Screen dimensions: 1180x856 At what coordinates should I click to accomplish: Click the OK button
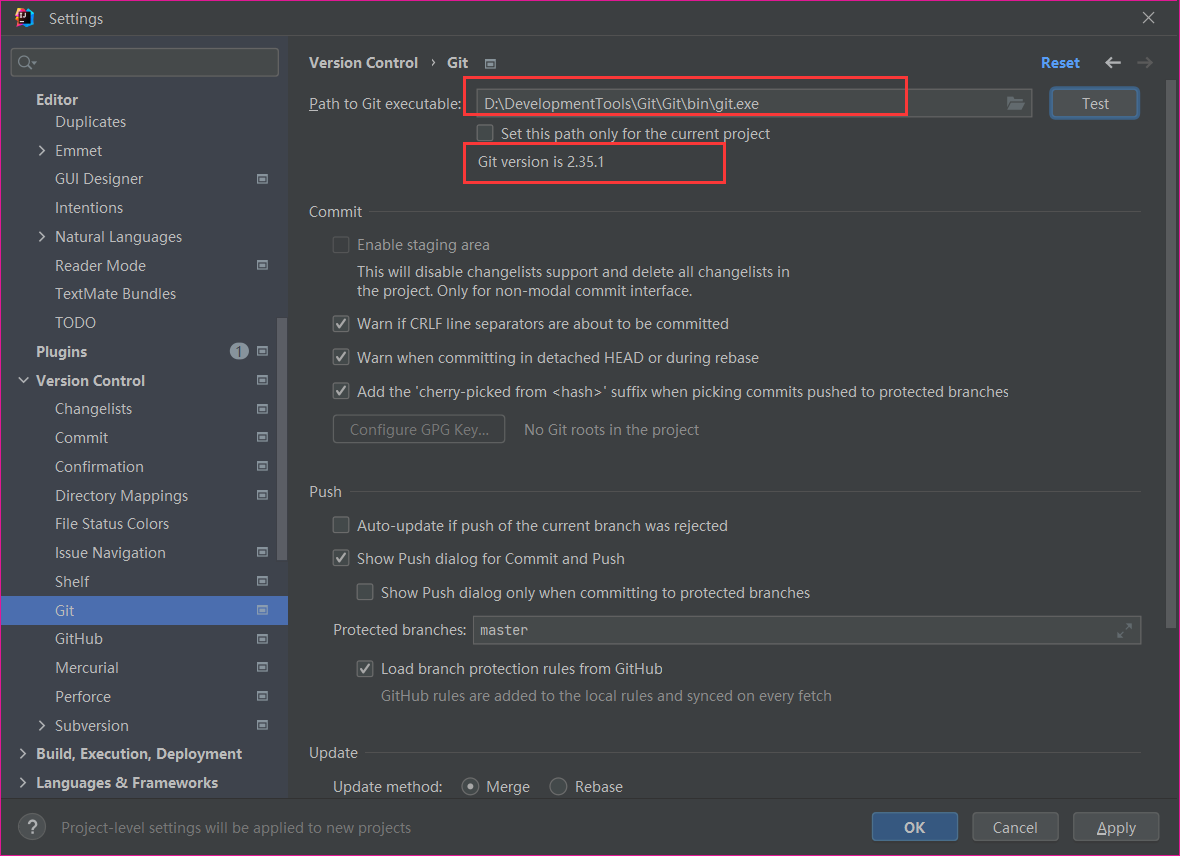[914, 827]
